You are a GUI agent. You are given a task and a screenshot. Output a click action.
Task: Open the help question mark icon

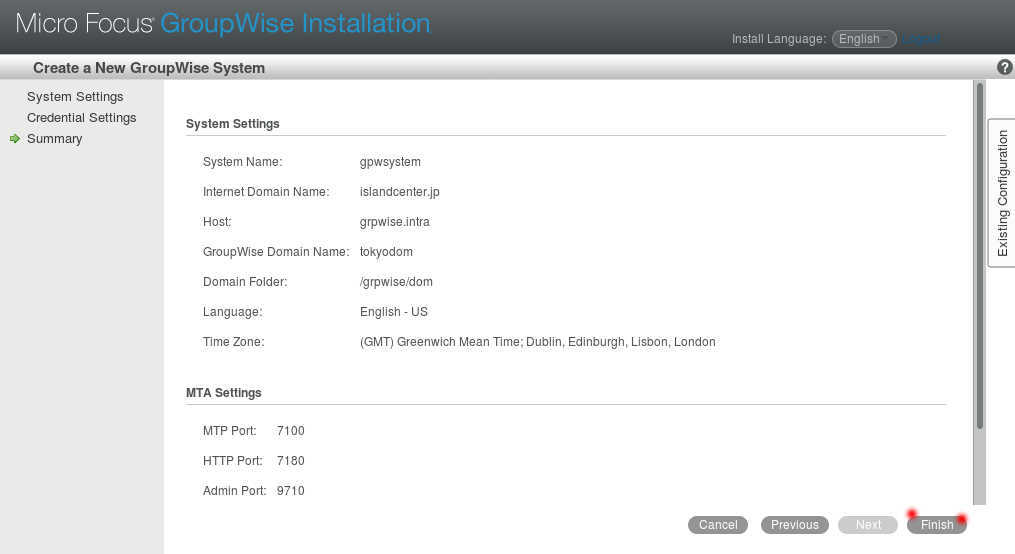coord(1005,67)
